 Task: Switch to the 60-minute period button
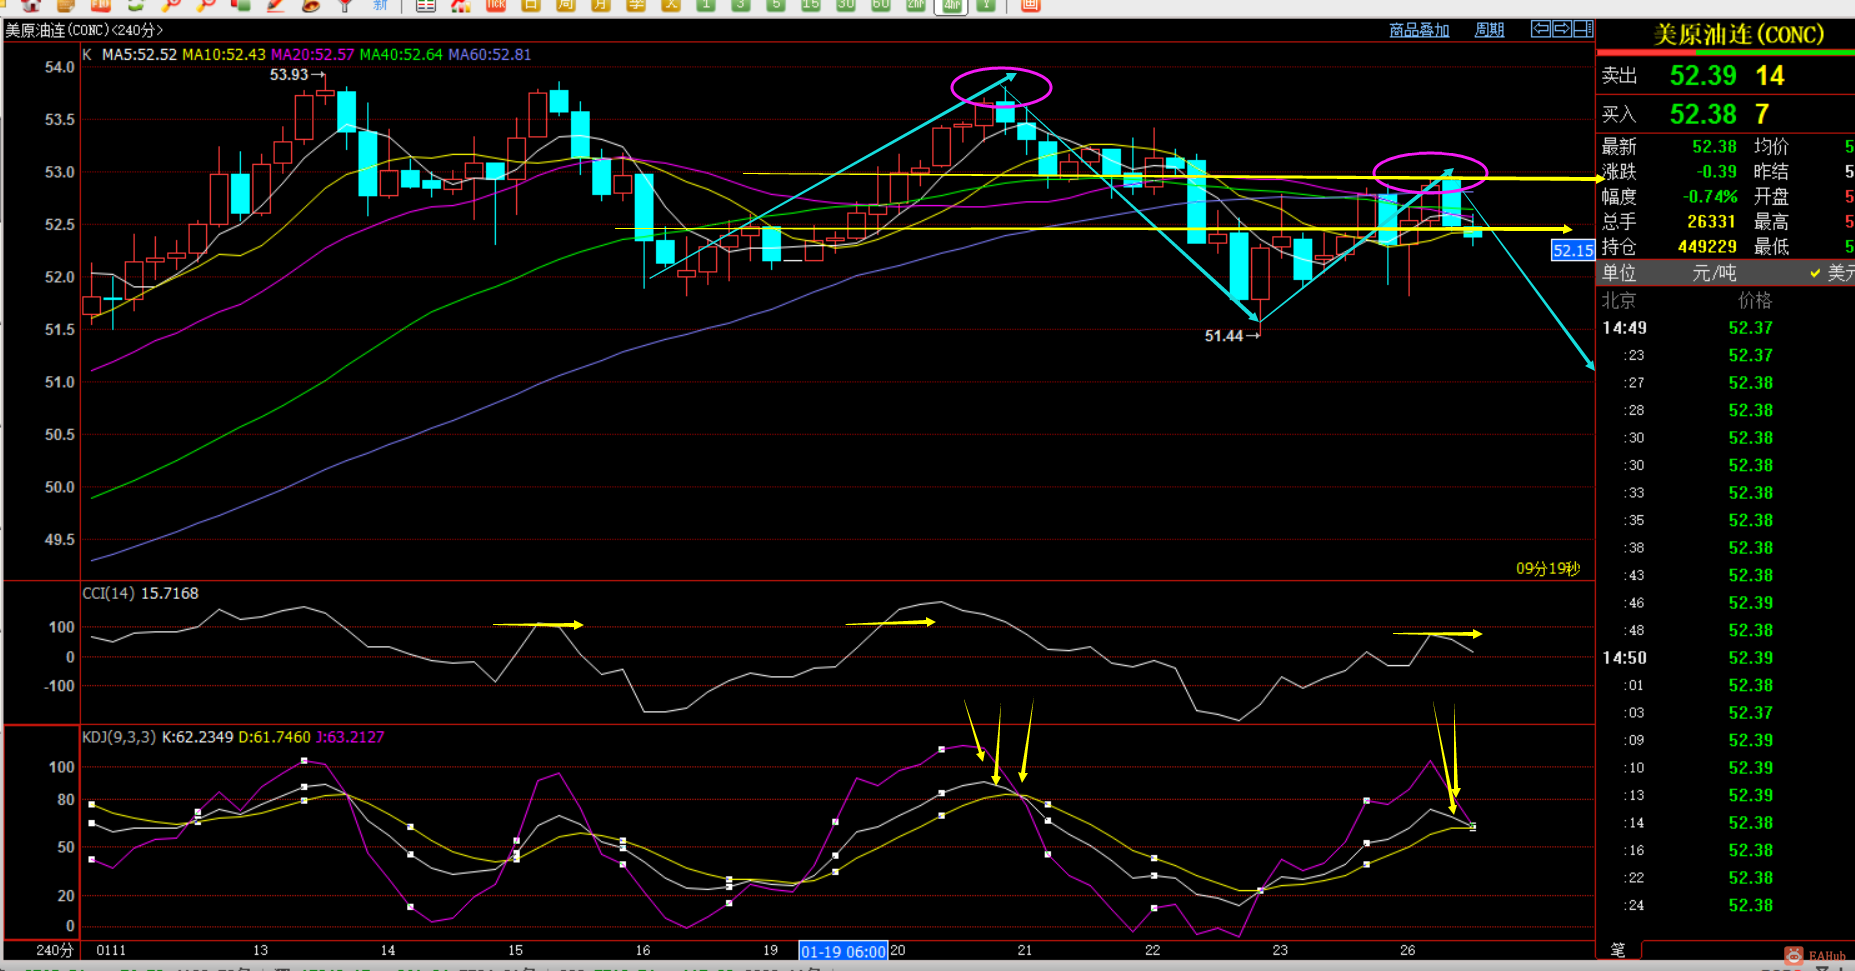[x=880, y=5]
